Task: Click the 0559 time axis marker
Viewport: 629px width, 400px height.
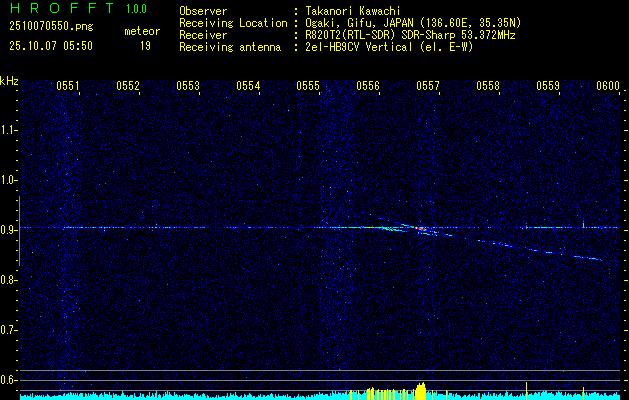Action: pyautogui.click(x=548, y=85)
